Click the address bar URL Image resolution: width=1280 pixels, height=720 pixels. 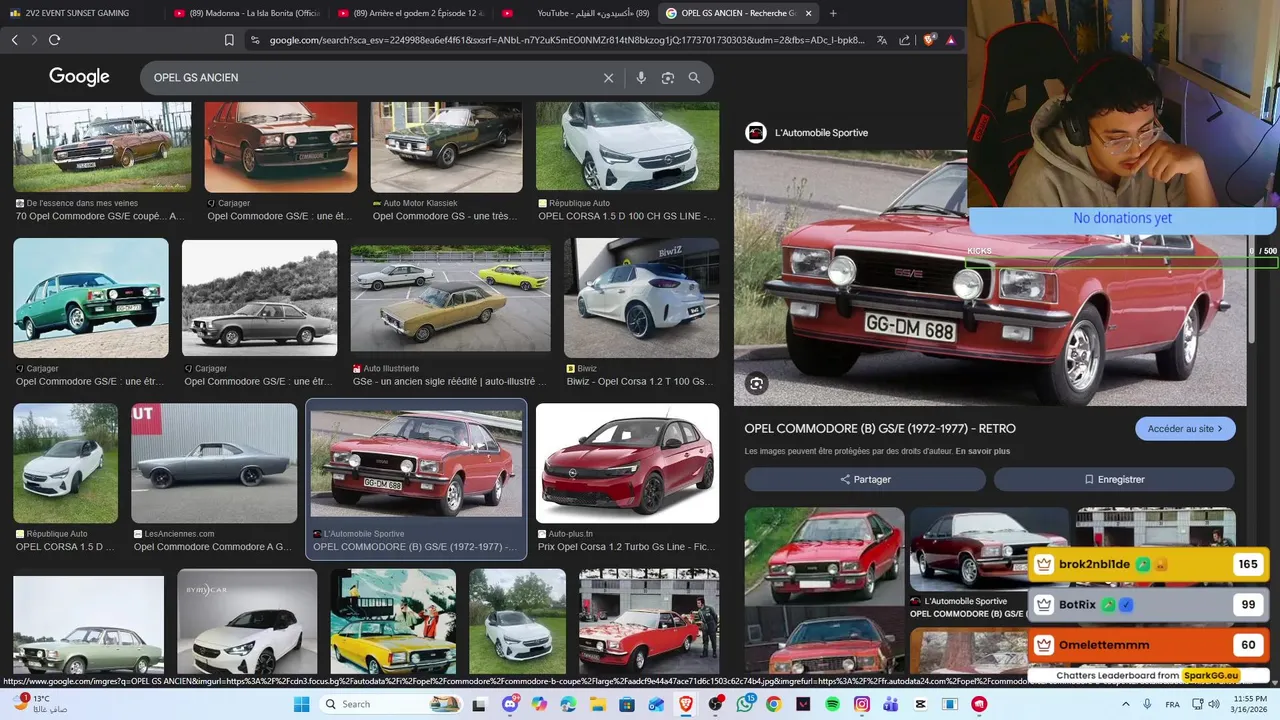pos(566,40)
